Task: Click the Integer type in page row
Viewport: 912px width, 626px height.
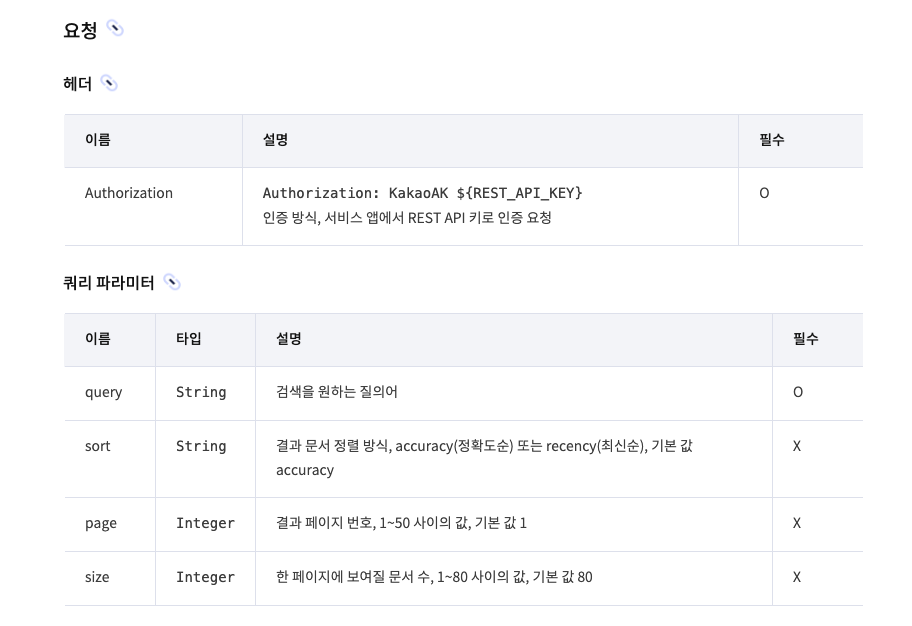Action: click(205, 523)
